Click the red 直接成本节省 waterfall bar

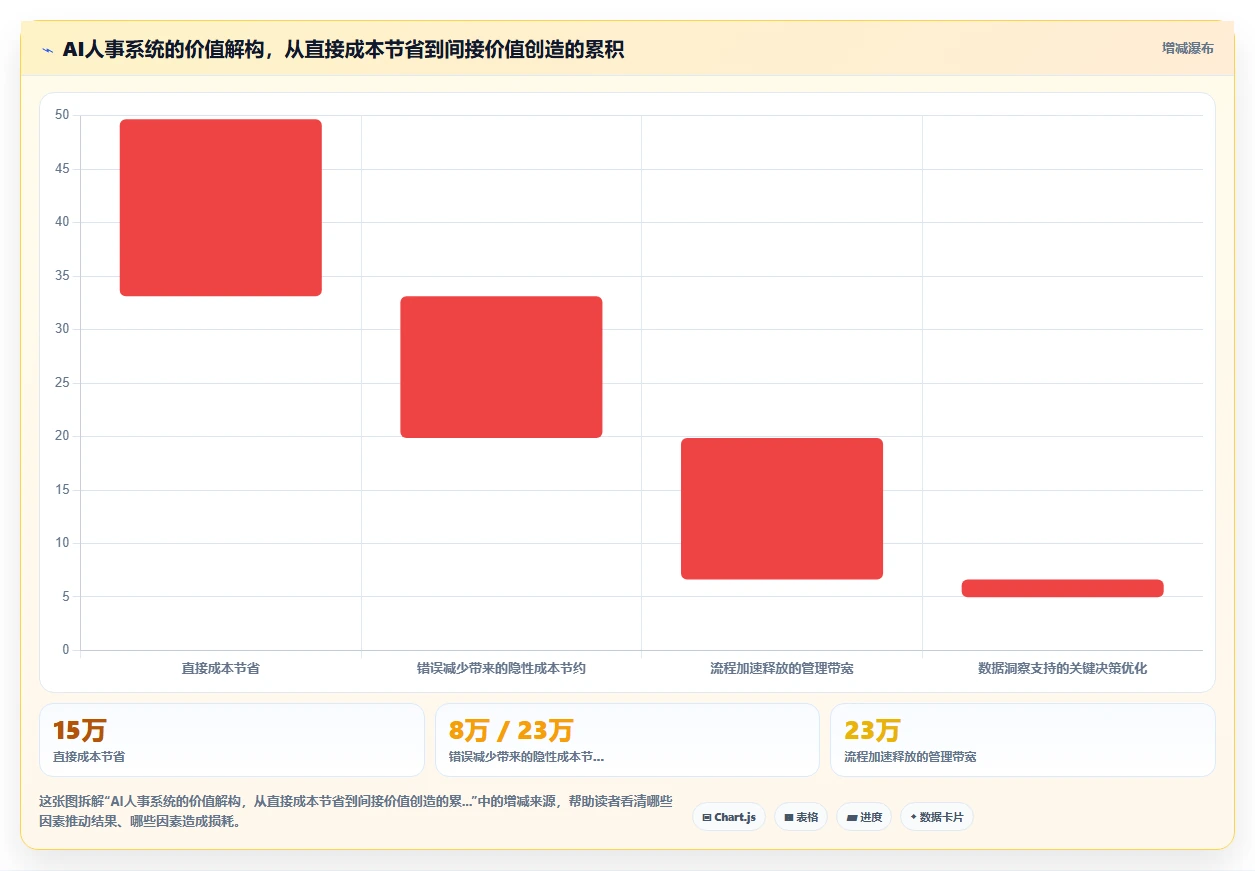[221, 208]
